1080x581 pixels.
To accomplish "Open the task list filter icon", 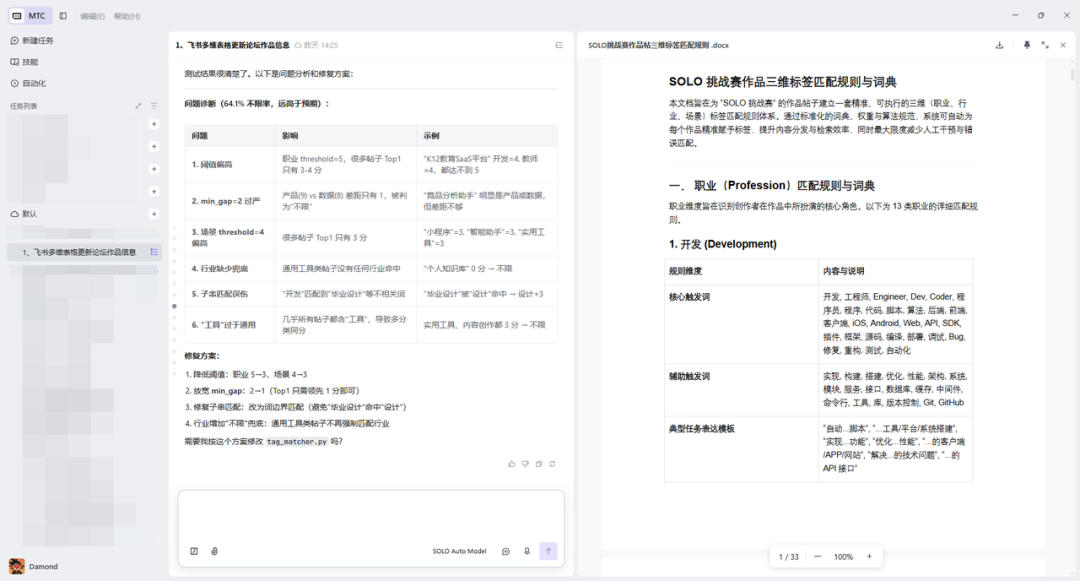I will tap(154, 106).
